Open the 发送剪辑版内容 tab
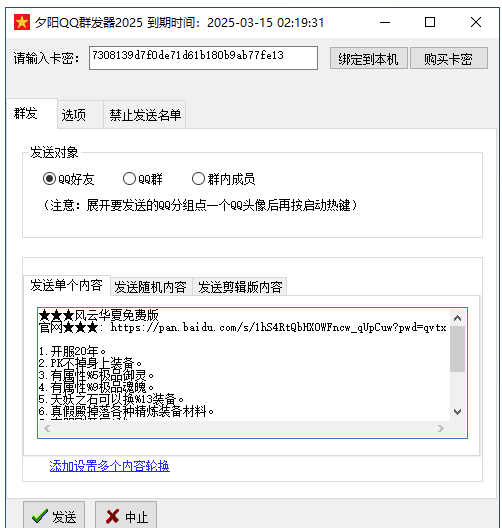The width and height of the screenshot is (502, 528). [240, 287]
